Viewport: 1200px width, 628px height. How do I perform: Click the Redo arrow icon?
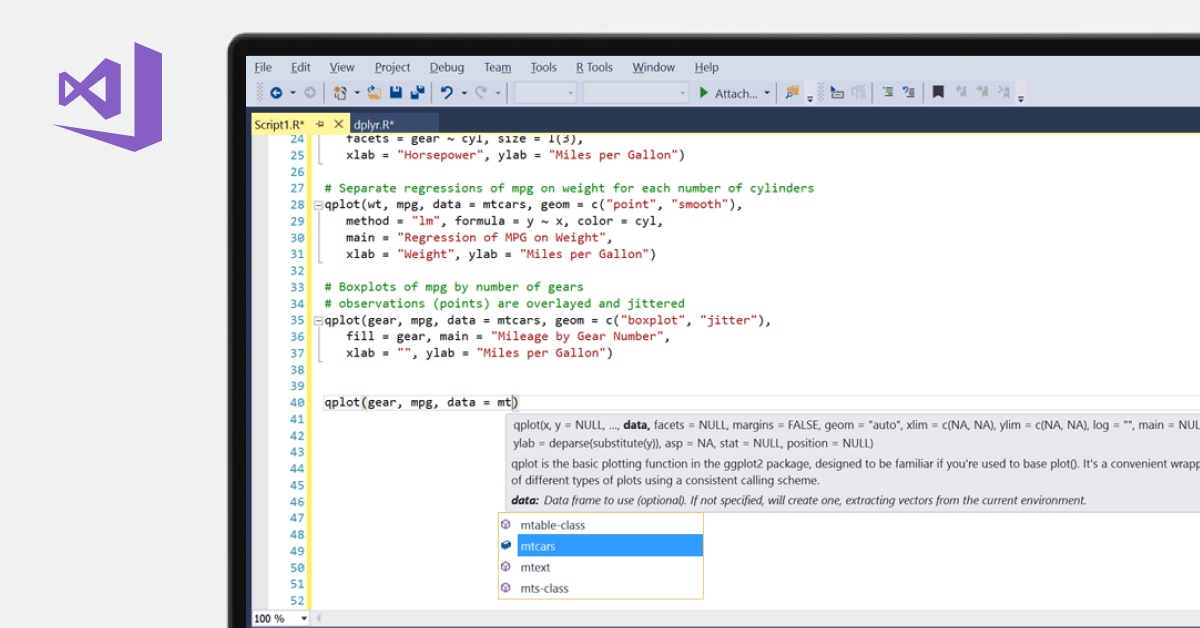coord(481,93)
